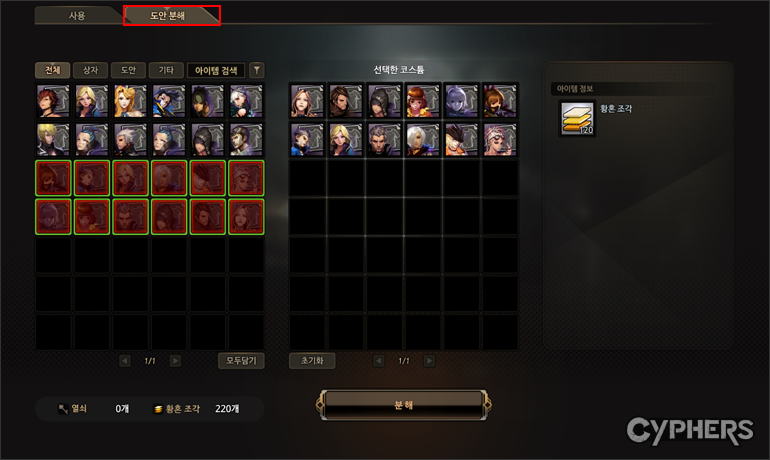Click the red-highlighted eyepatch costume in inventory
Viewport: 770px width, 460px height.
pos(246,178)
